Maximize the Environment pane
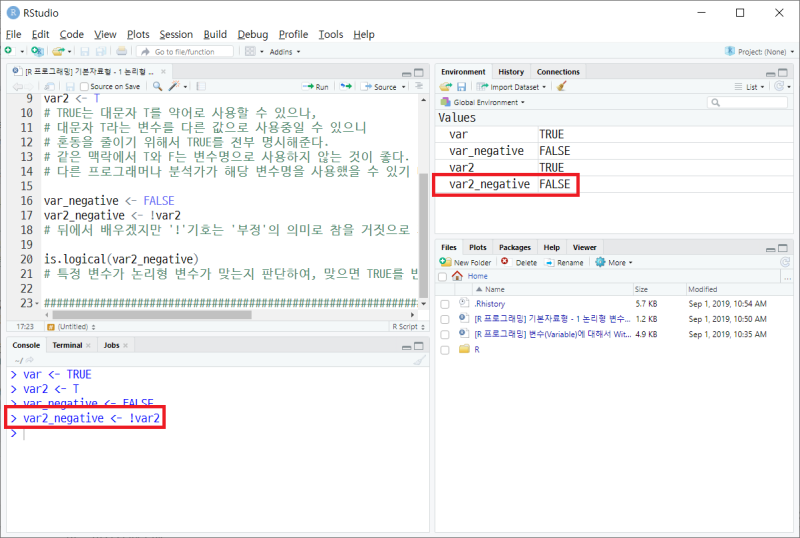This screenshot has width=800, height=538. (783, 73)
